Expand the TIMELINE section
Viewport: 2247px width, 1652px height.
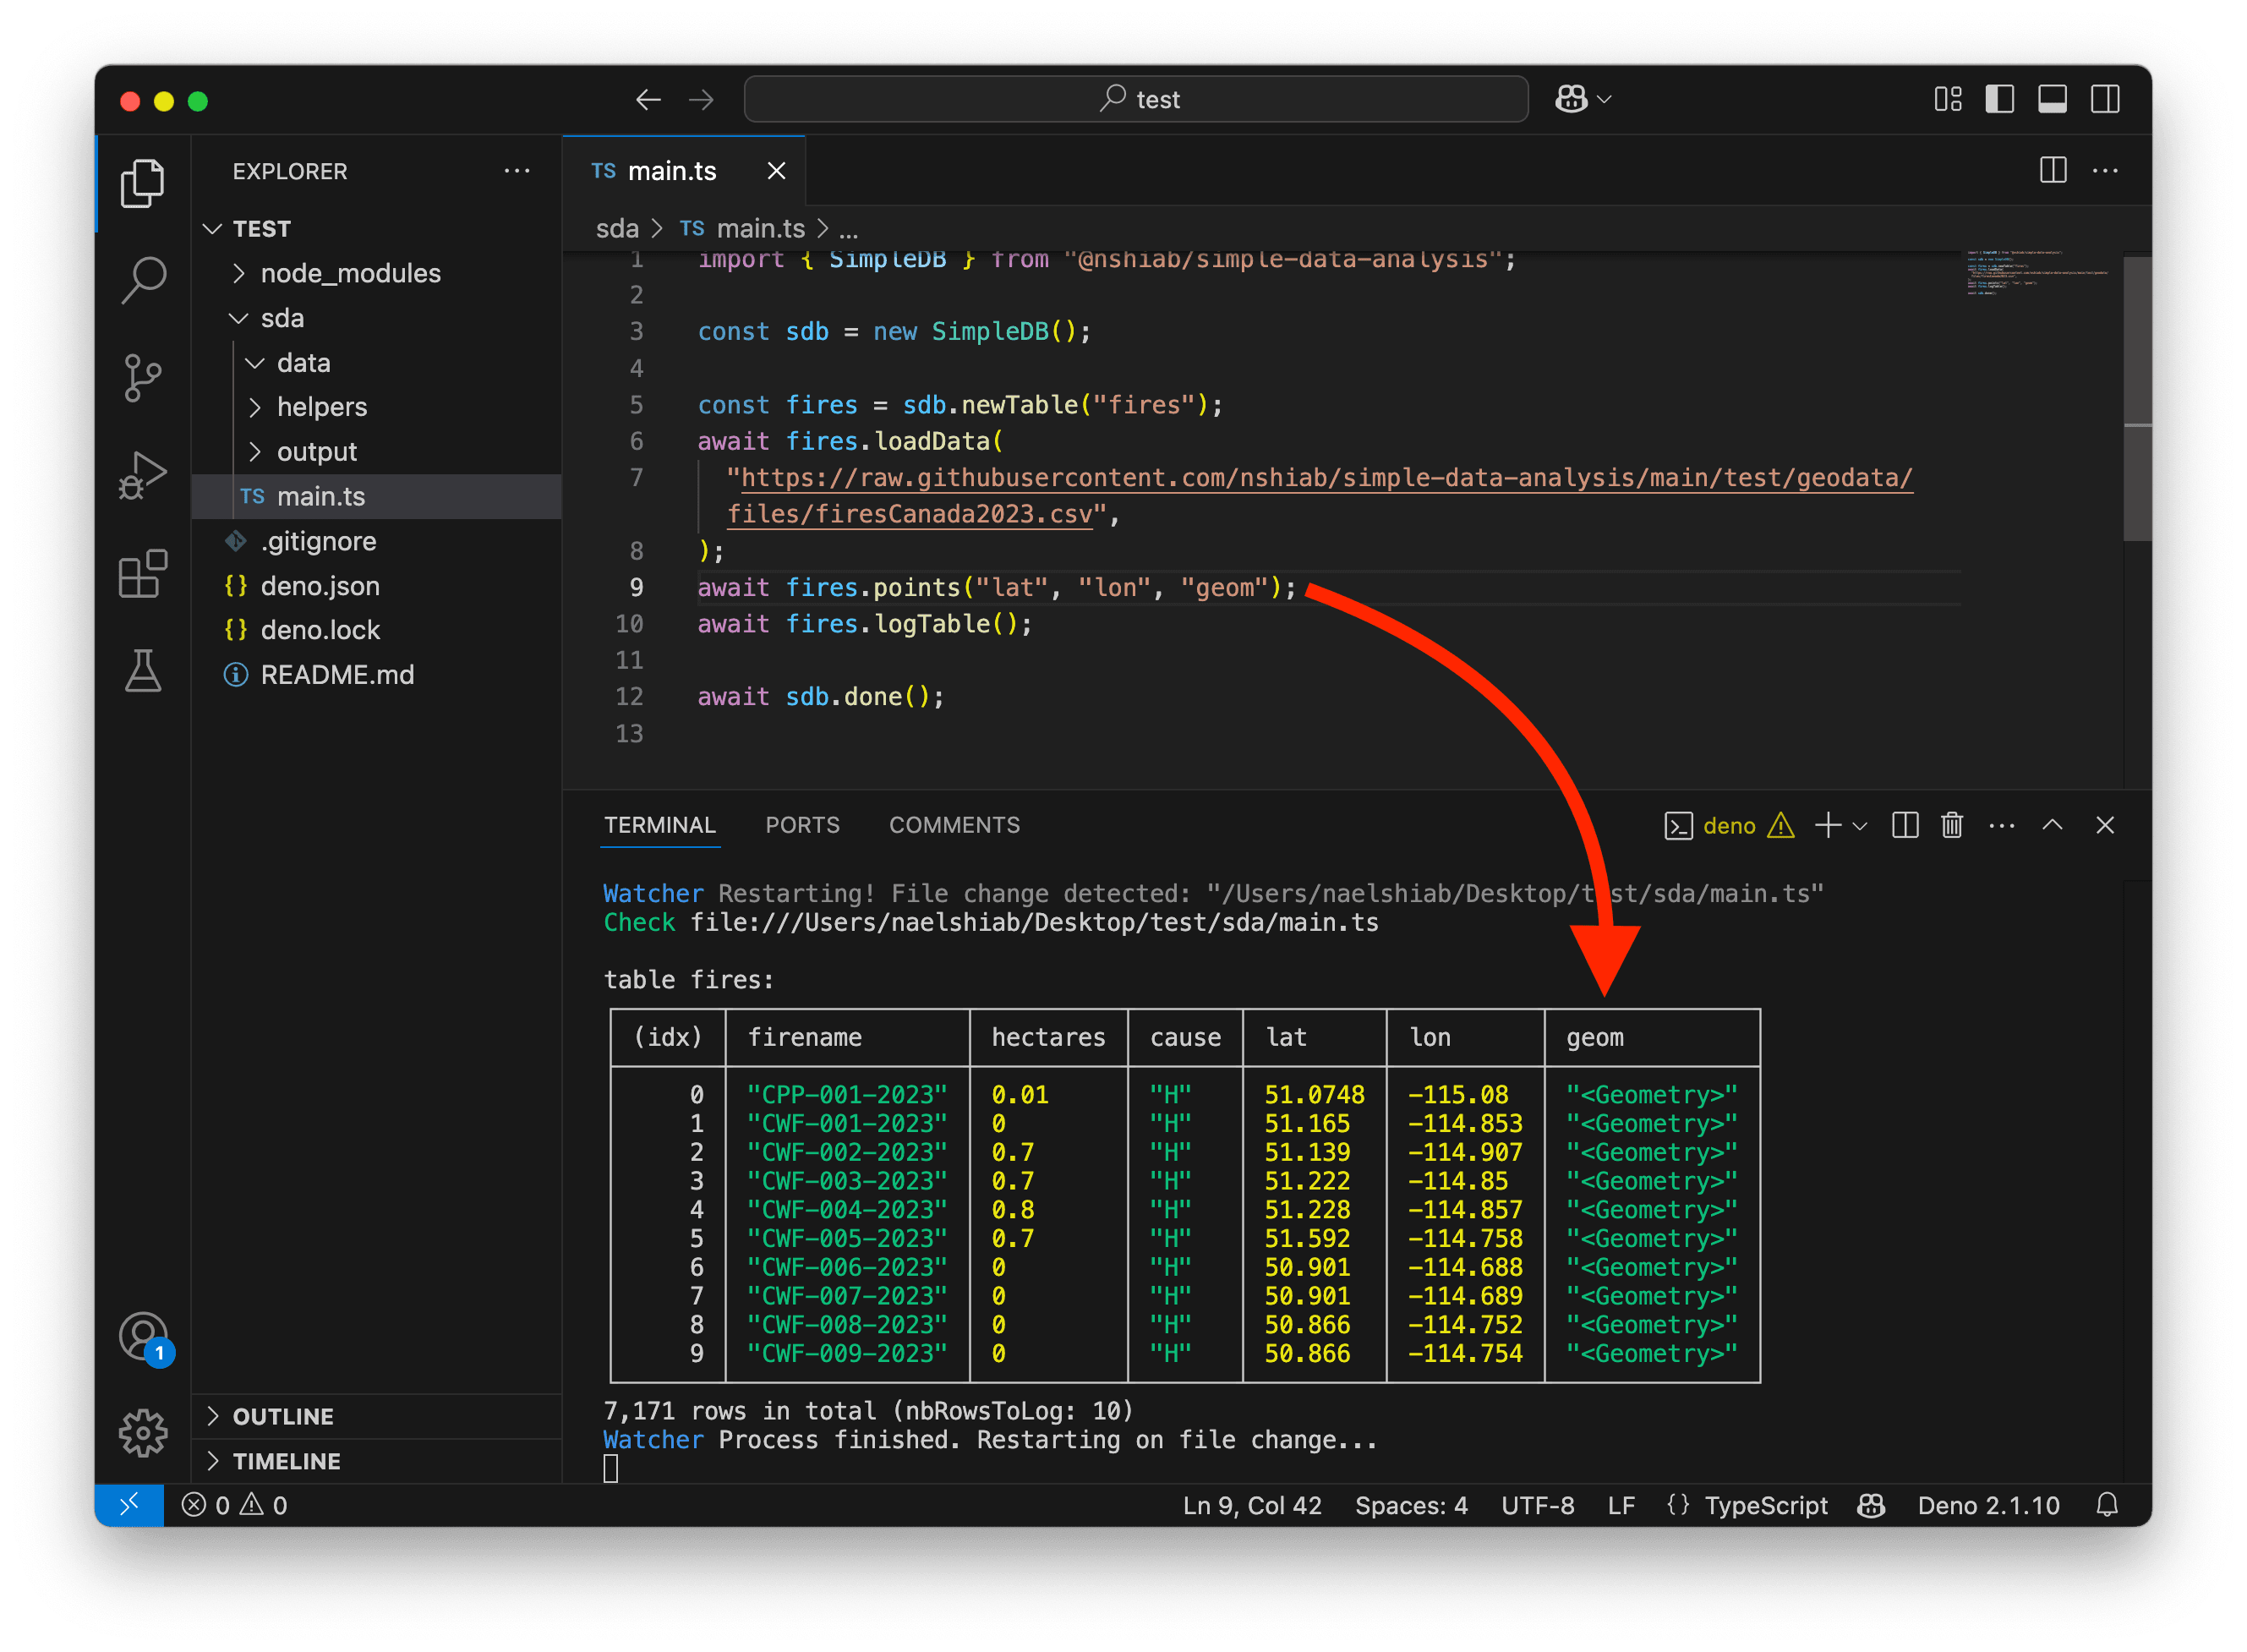(376, 1461)
